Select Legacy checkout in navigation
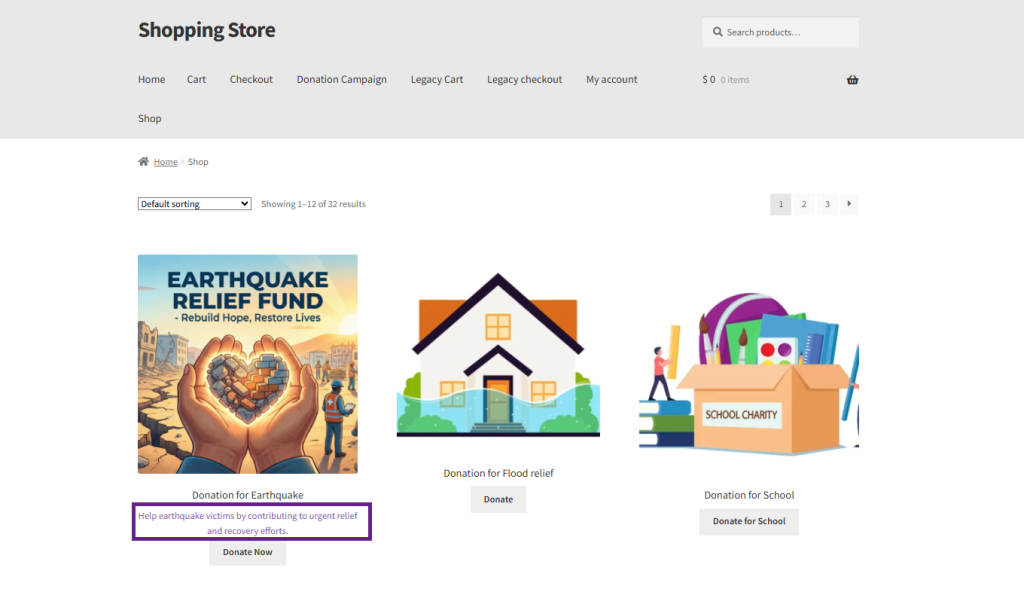Image resolution: width=1024 pixels, height=592 pixels. (x=524, y=80)
